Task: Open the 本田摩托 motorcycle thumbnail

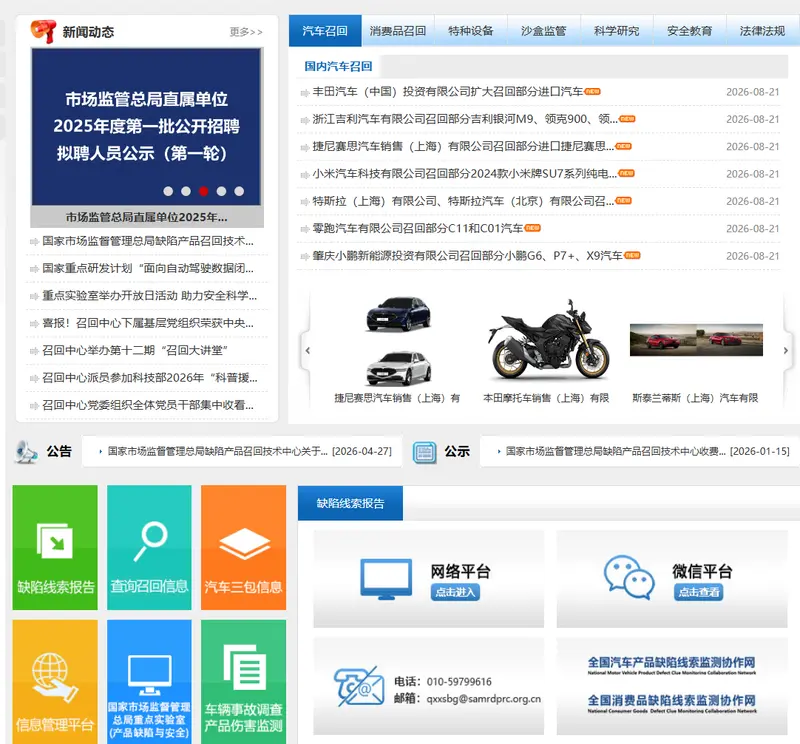Action: pyautogui.click(x=548, y=339)
